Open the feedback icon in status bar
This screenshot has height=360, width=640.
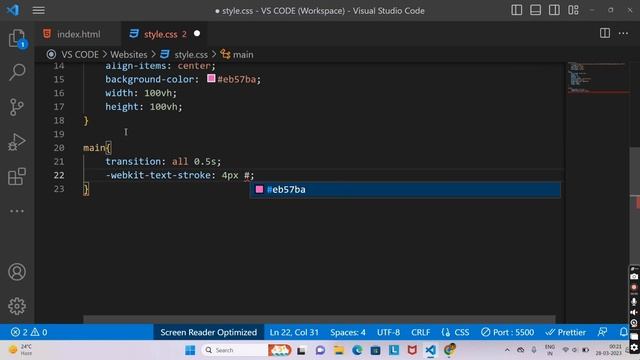(602, 332)
